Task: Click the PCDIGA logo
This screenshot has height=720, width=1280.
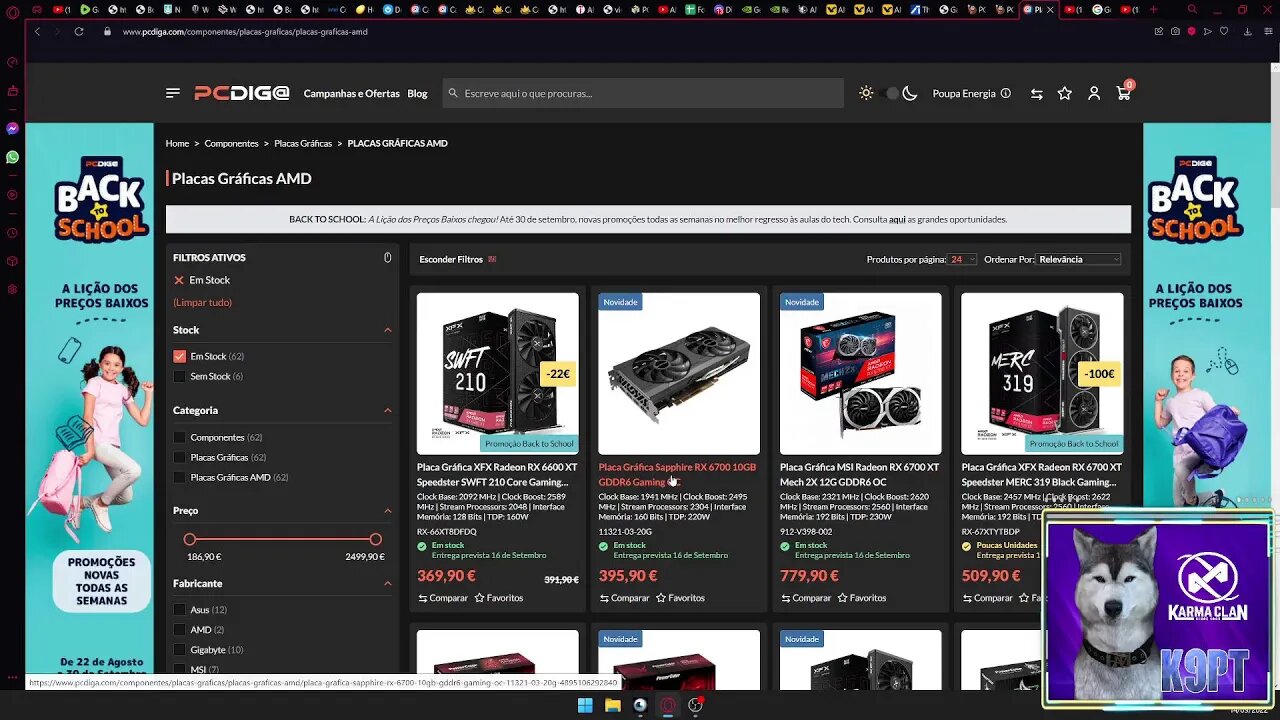Action: [x=241, y=93]
